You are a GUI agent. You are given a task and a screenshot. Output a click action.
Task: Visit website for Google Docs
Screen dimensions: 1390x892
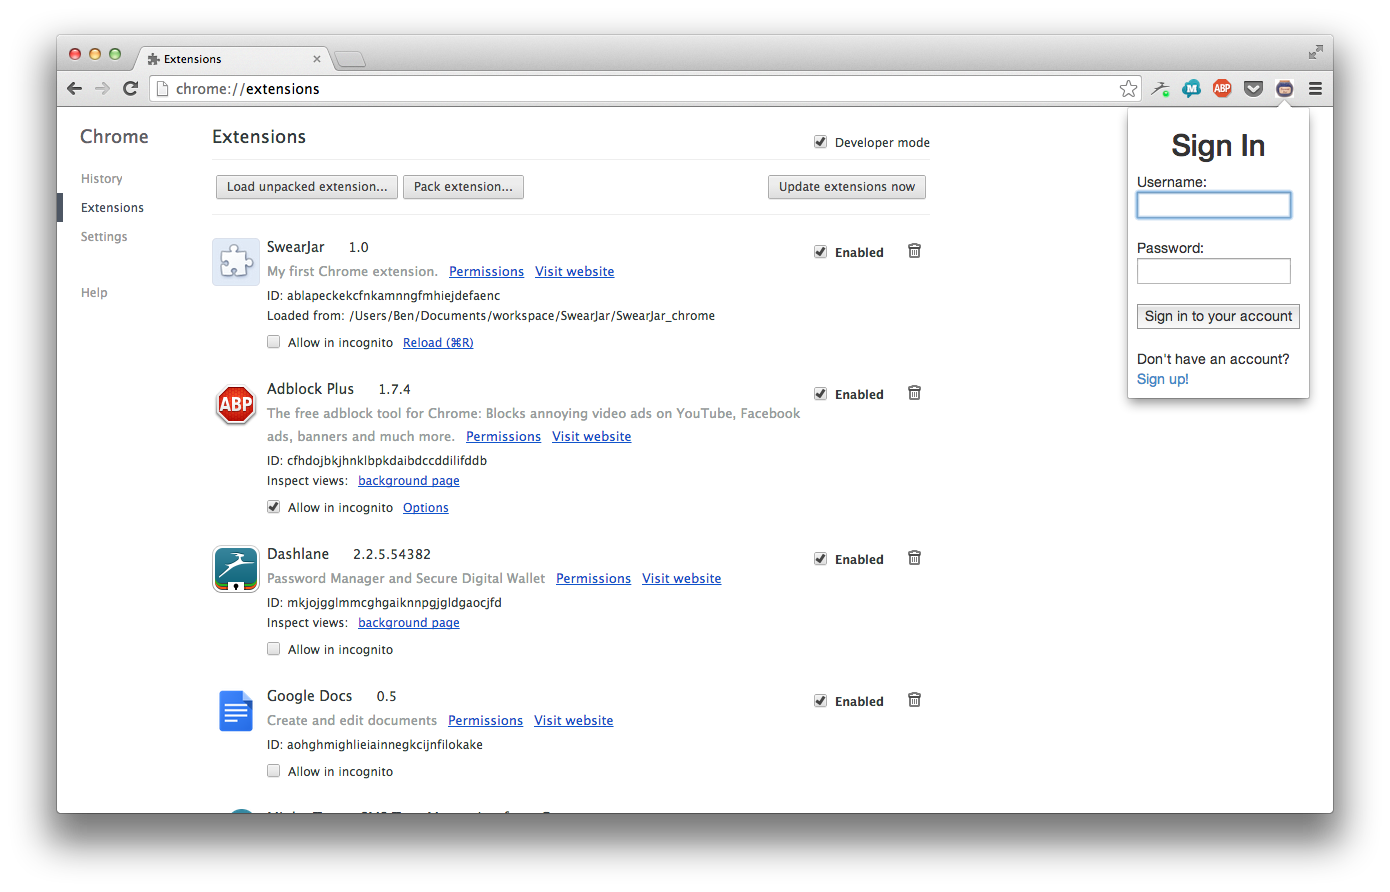pos(574,721)
